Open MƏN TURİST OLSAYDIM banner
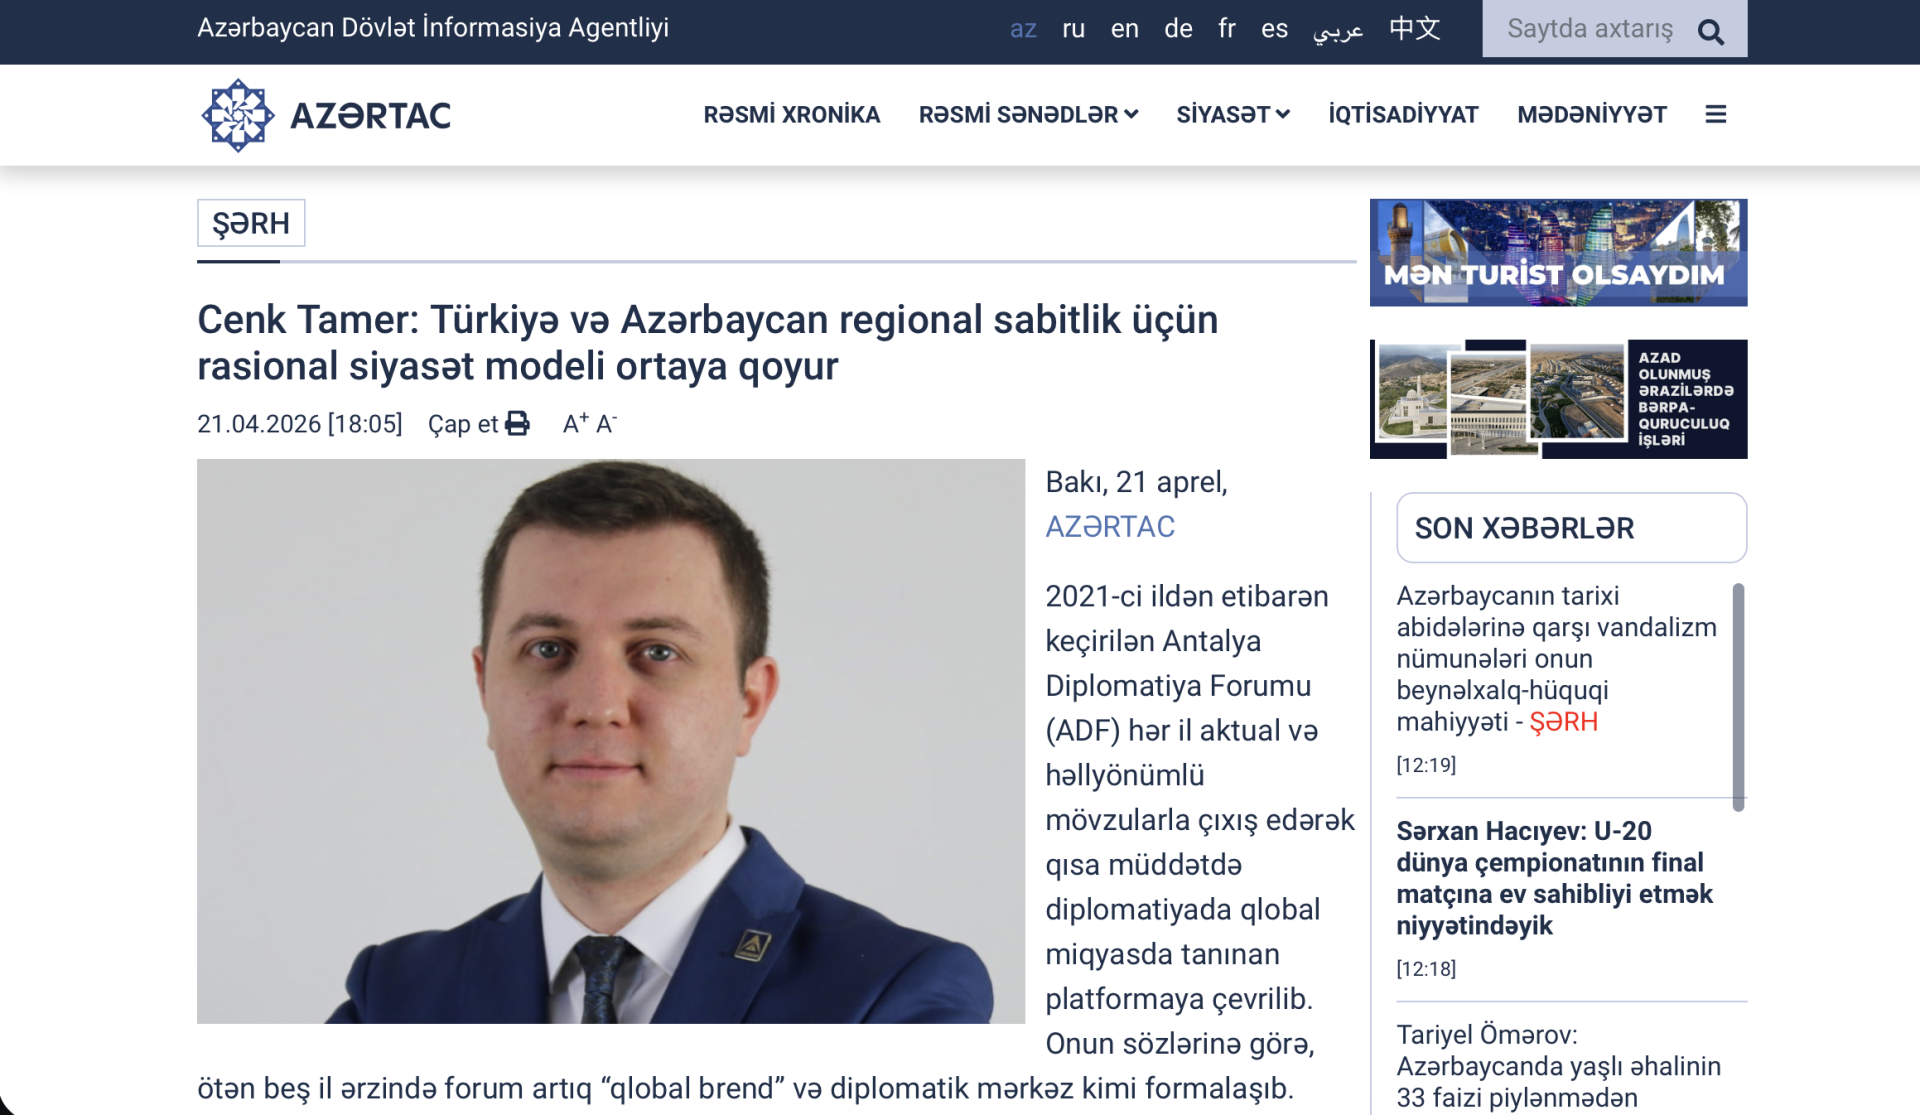The width and height of the screenshot is (1920, 1115). (1557, 252)
